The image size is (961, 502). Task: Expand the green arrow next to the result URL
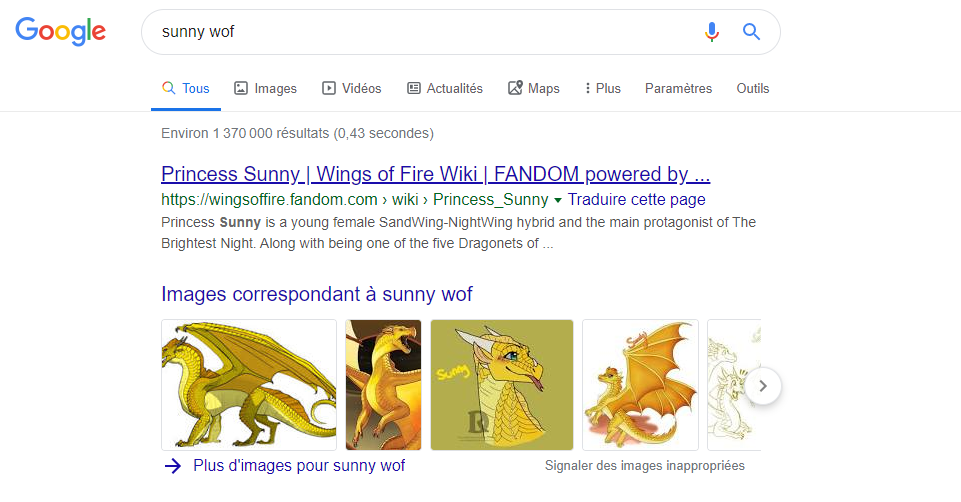click(x=558, y=200)
